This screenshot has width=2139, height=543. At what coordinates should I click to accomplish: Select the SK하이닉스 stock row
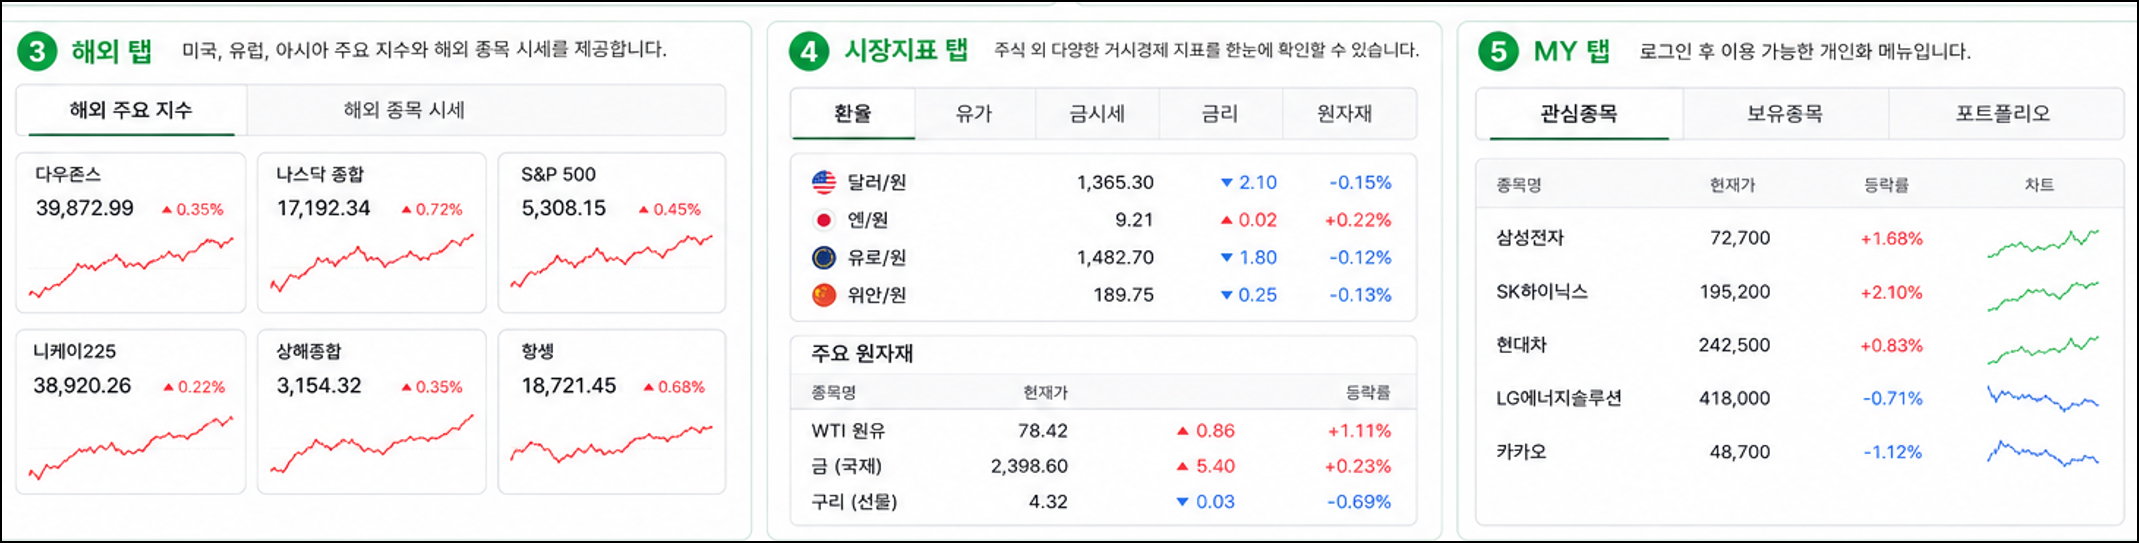[1798, 292]
